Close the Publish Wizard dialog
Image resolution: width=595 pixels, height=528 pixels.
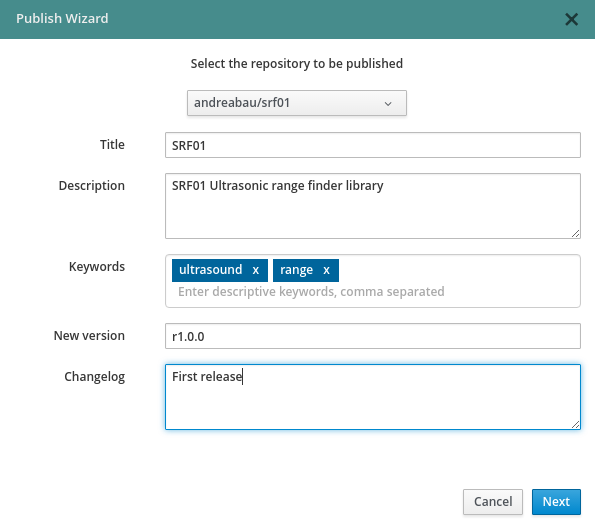click(x=571, y=19)
